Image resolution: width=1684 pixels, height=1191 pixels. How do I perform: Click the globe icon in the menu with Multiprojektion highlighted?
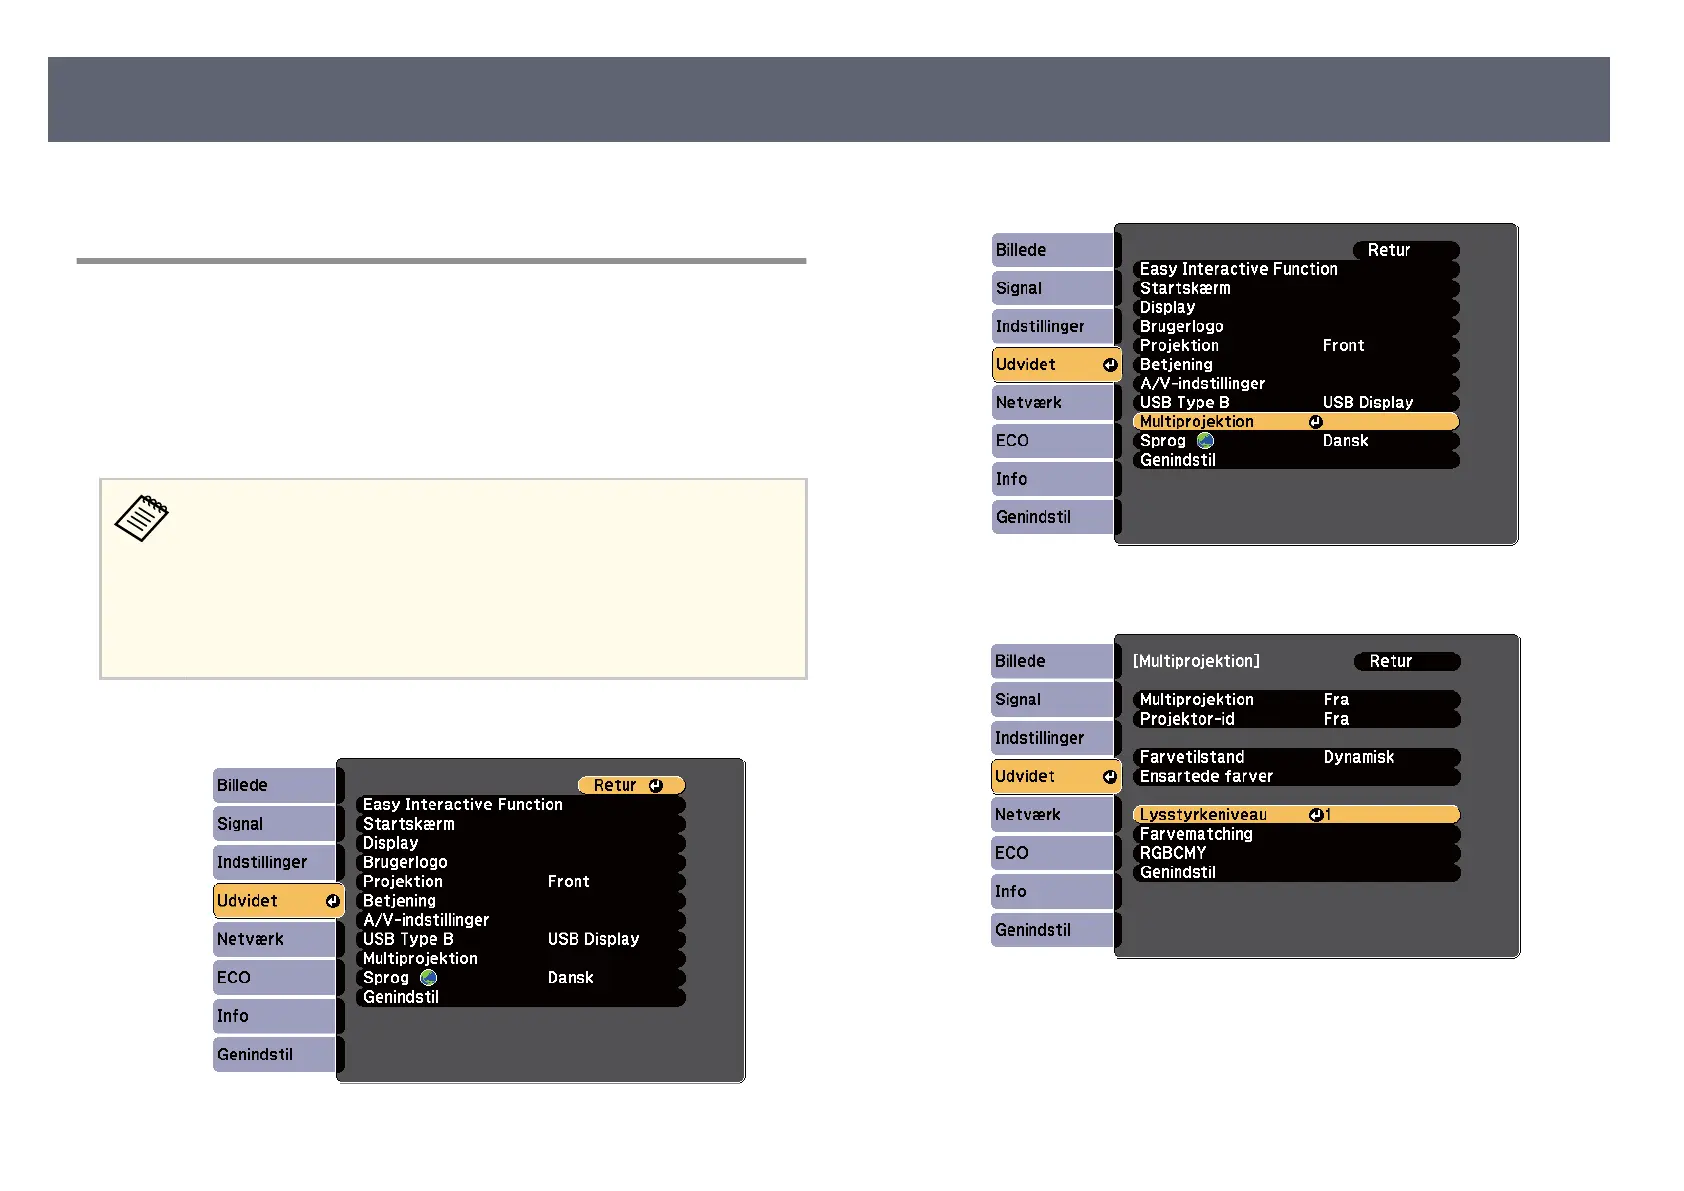pyautogui.click(x=1205, y=441)
